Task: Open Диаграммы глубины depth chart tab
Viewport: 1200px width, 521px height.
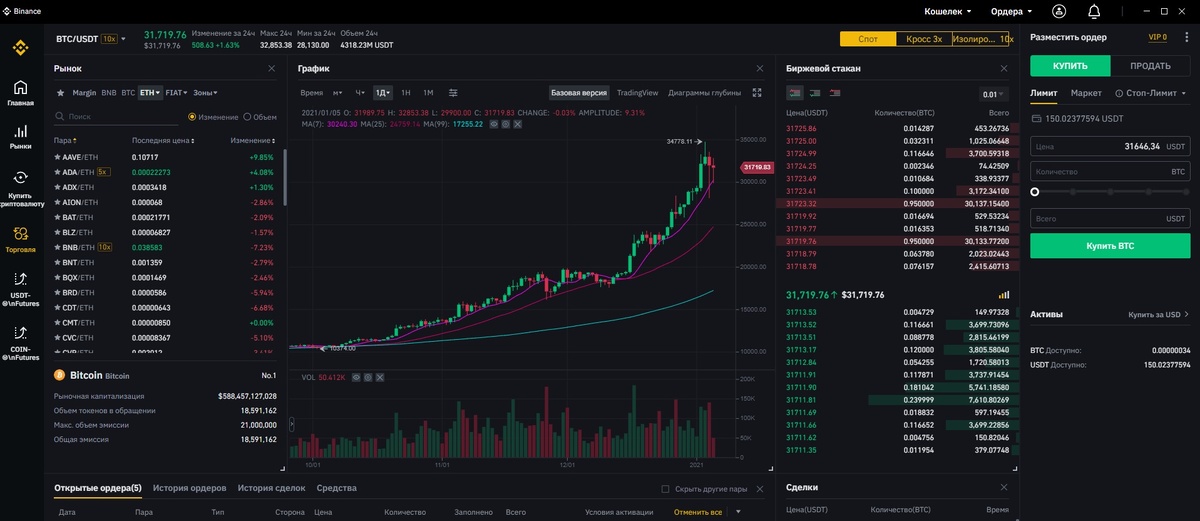Action: point(705,92)
